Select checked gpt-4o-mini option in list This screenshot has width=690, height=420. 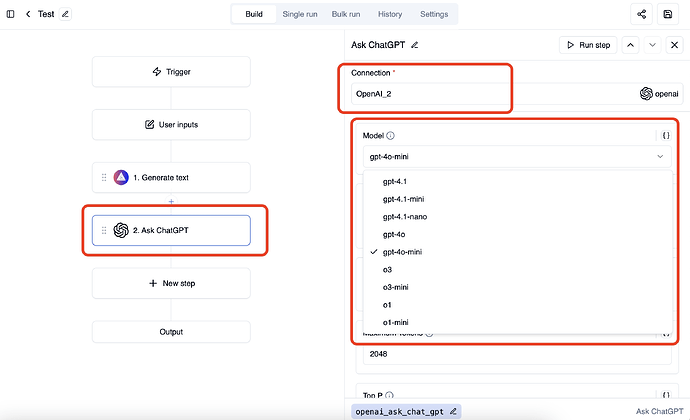pos(518,252)
